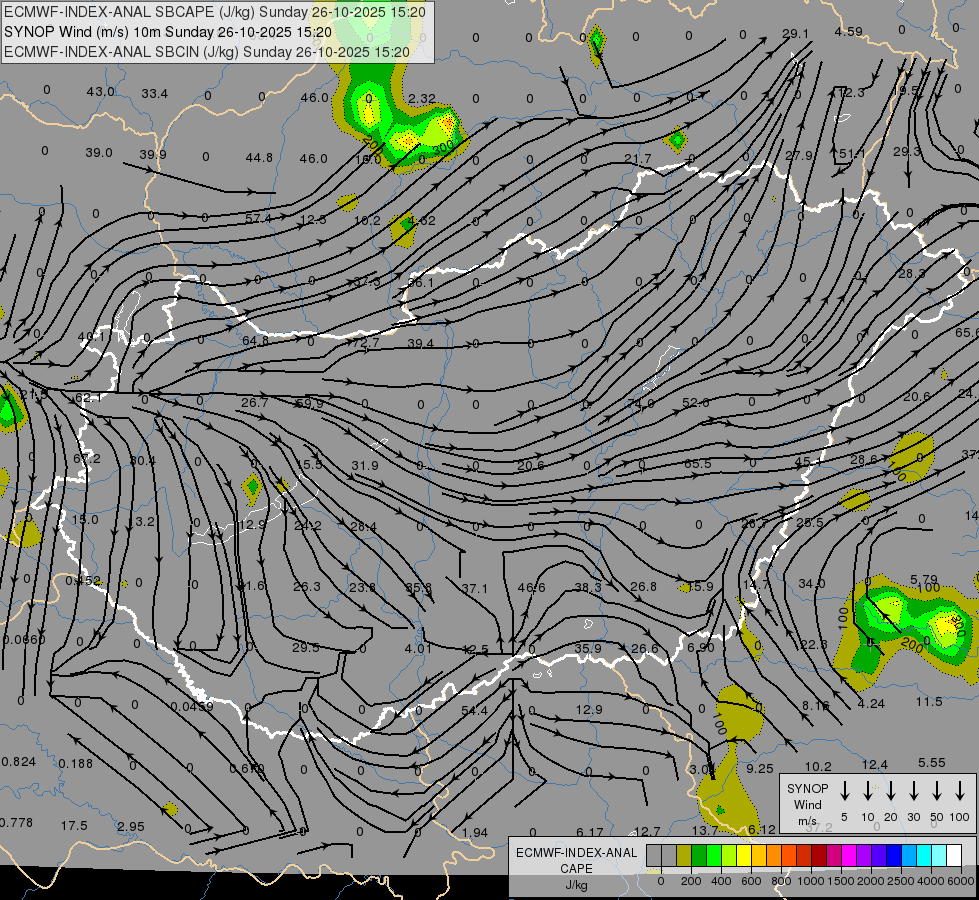
Task: Select the dark green swatch in CAPE legend
Action: [x=699, y=856]
